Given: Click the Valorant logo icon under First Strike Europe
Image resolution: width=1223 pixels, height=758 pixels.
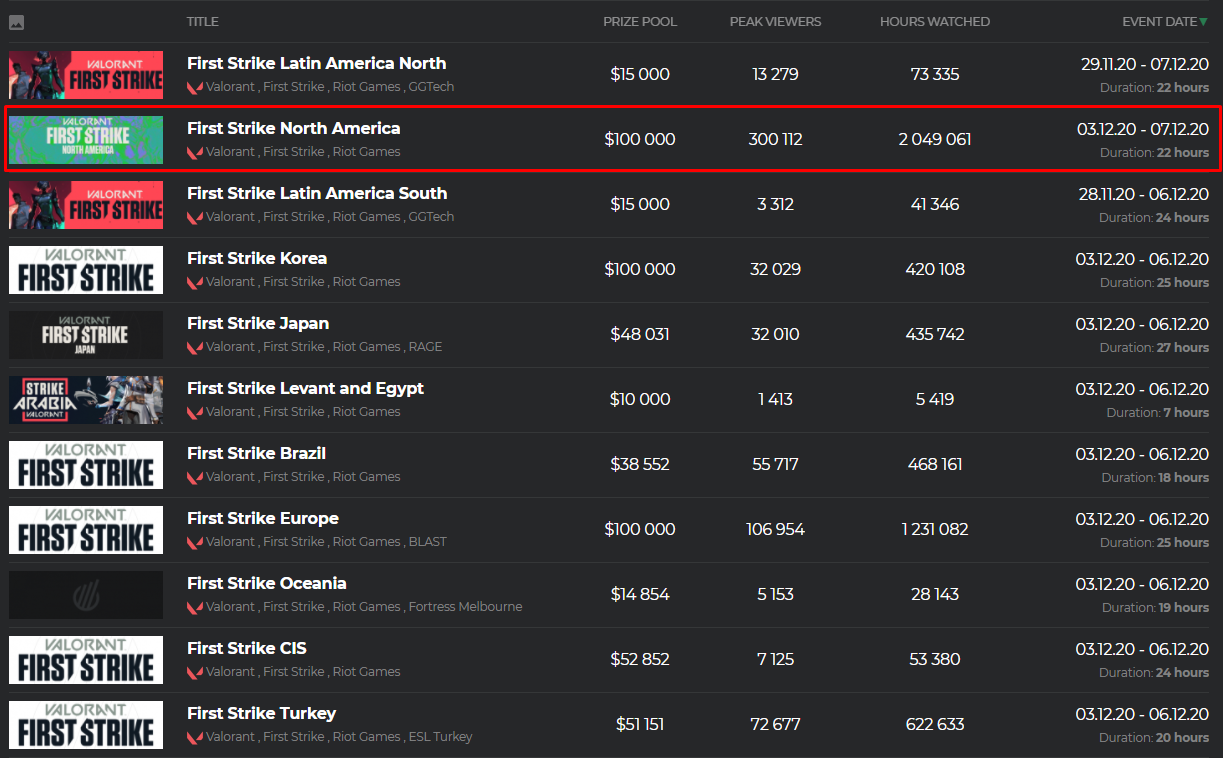Looking at the screenshot, I should [195, 542].
